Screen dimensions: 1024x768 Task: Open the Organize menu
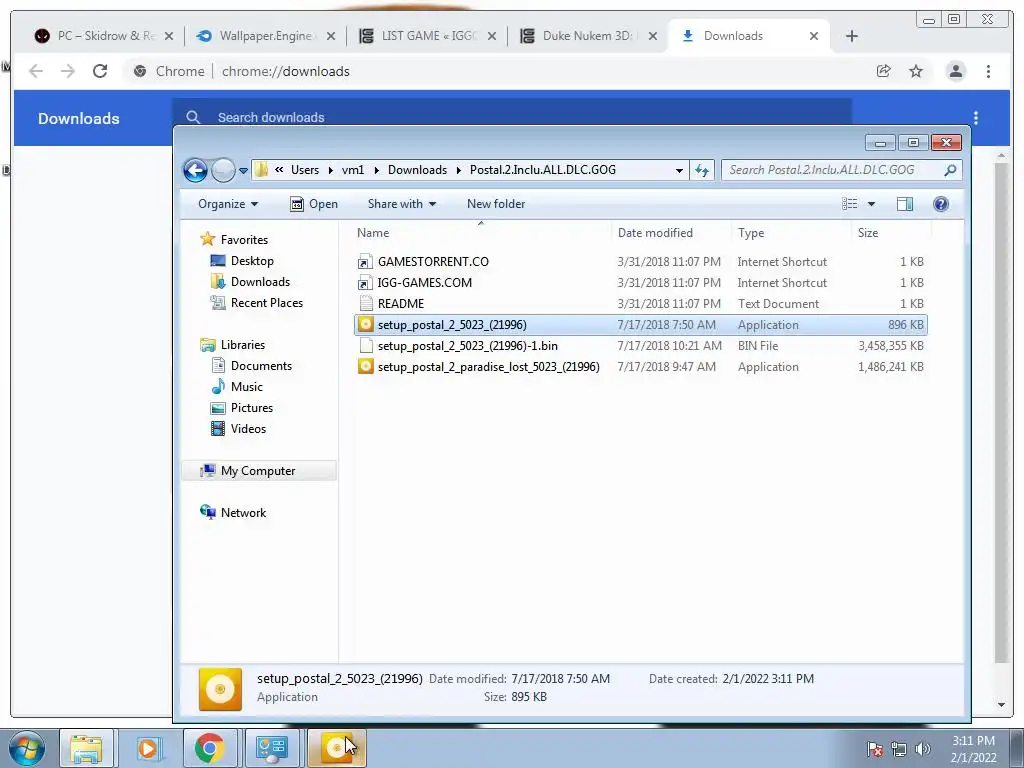[x=228, y=204]
